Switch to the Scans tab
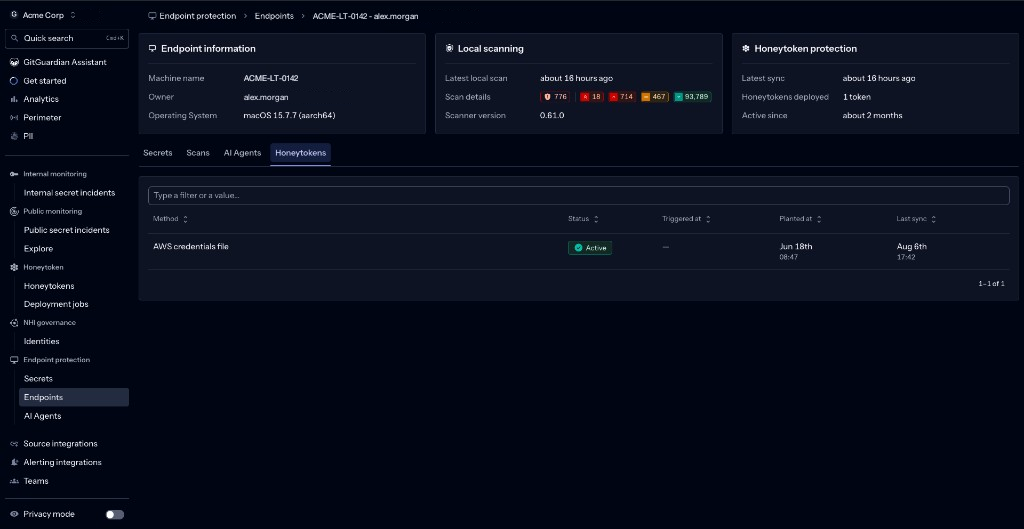 click(198, 153)
